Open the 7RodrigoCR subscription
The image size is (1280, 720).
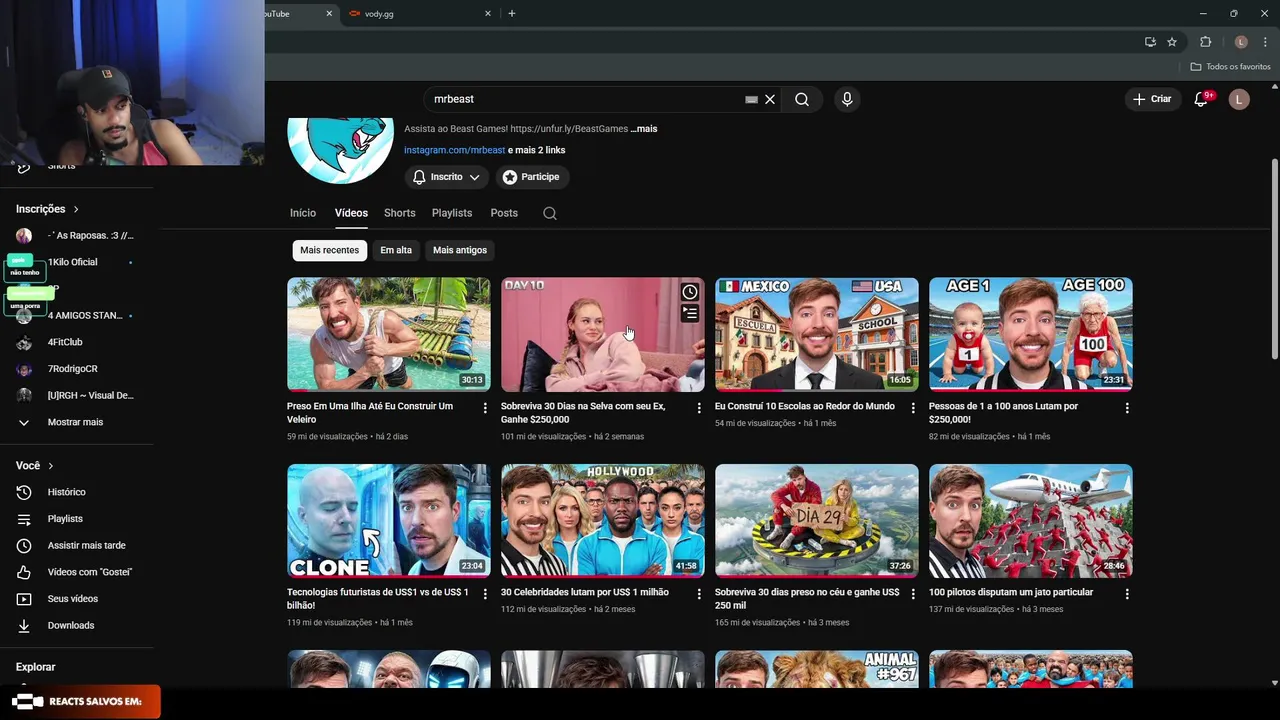coord(75,369)
